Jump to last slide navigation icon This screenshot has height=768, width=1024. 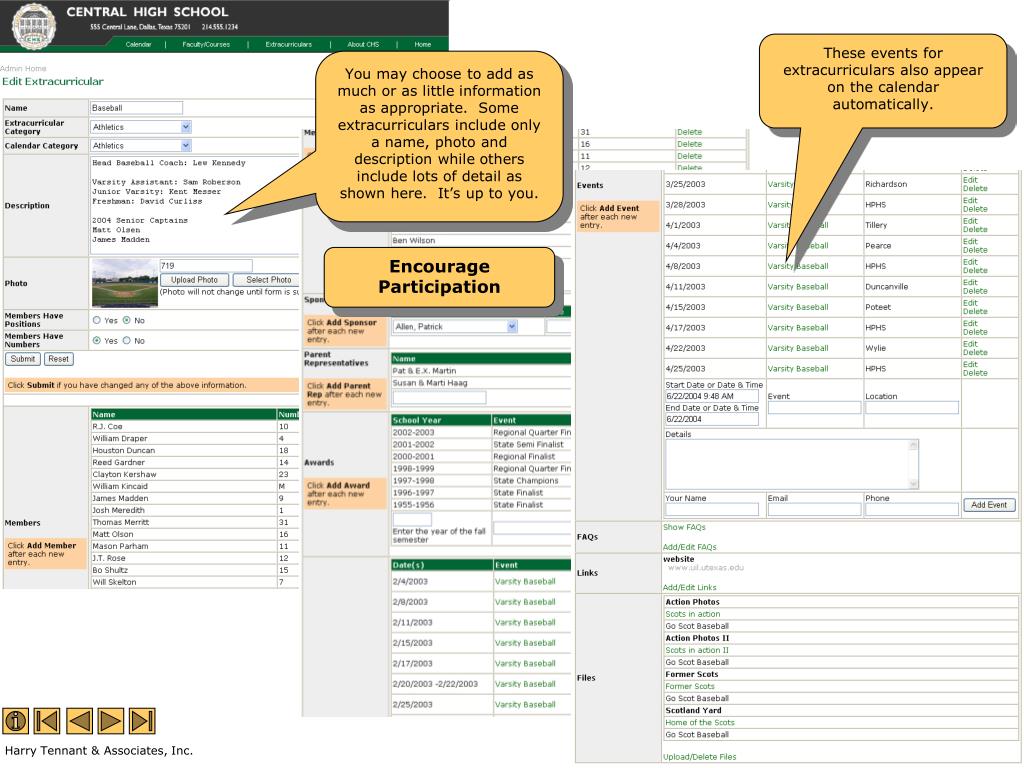tap(142, 721)
